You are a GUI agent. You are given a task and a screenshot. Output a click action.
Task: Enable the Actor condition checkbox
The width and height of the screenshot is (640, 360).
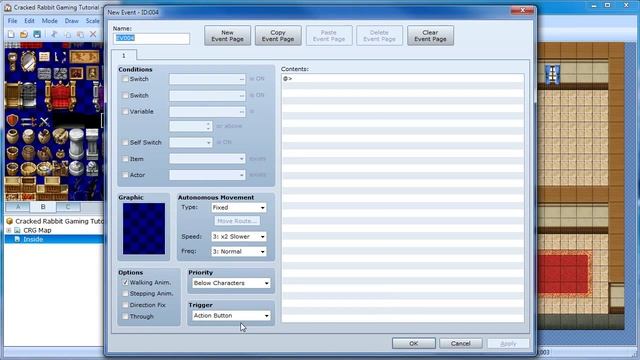(125, 175)
